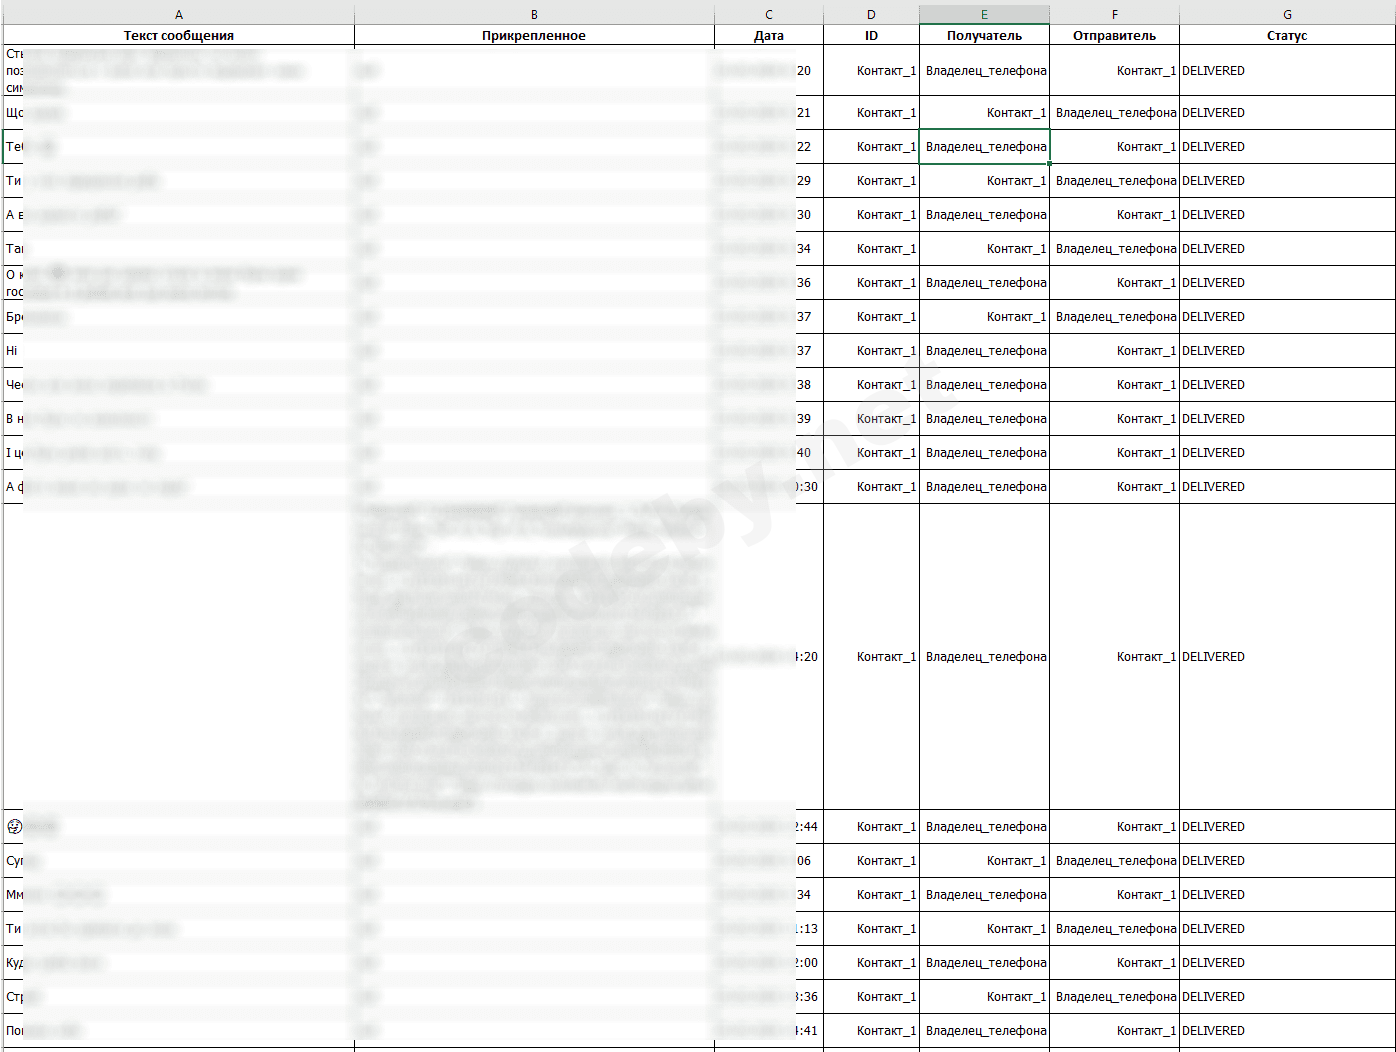Select recipient "Владелец_телефона" in row ending :41
Screen dimensions: 1396x1052
click(x=986, y=1031)
